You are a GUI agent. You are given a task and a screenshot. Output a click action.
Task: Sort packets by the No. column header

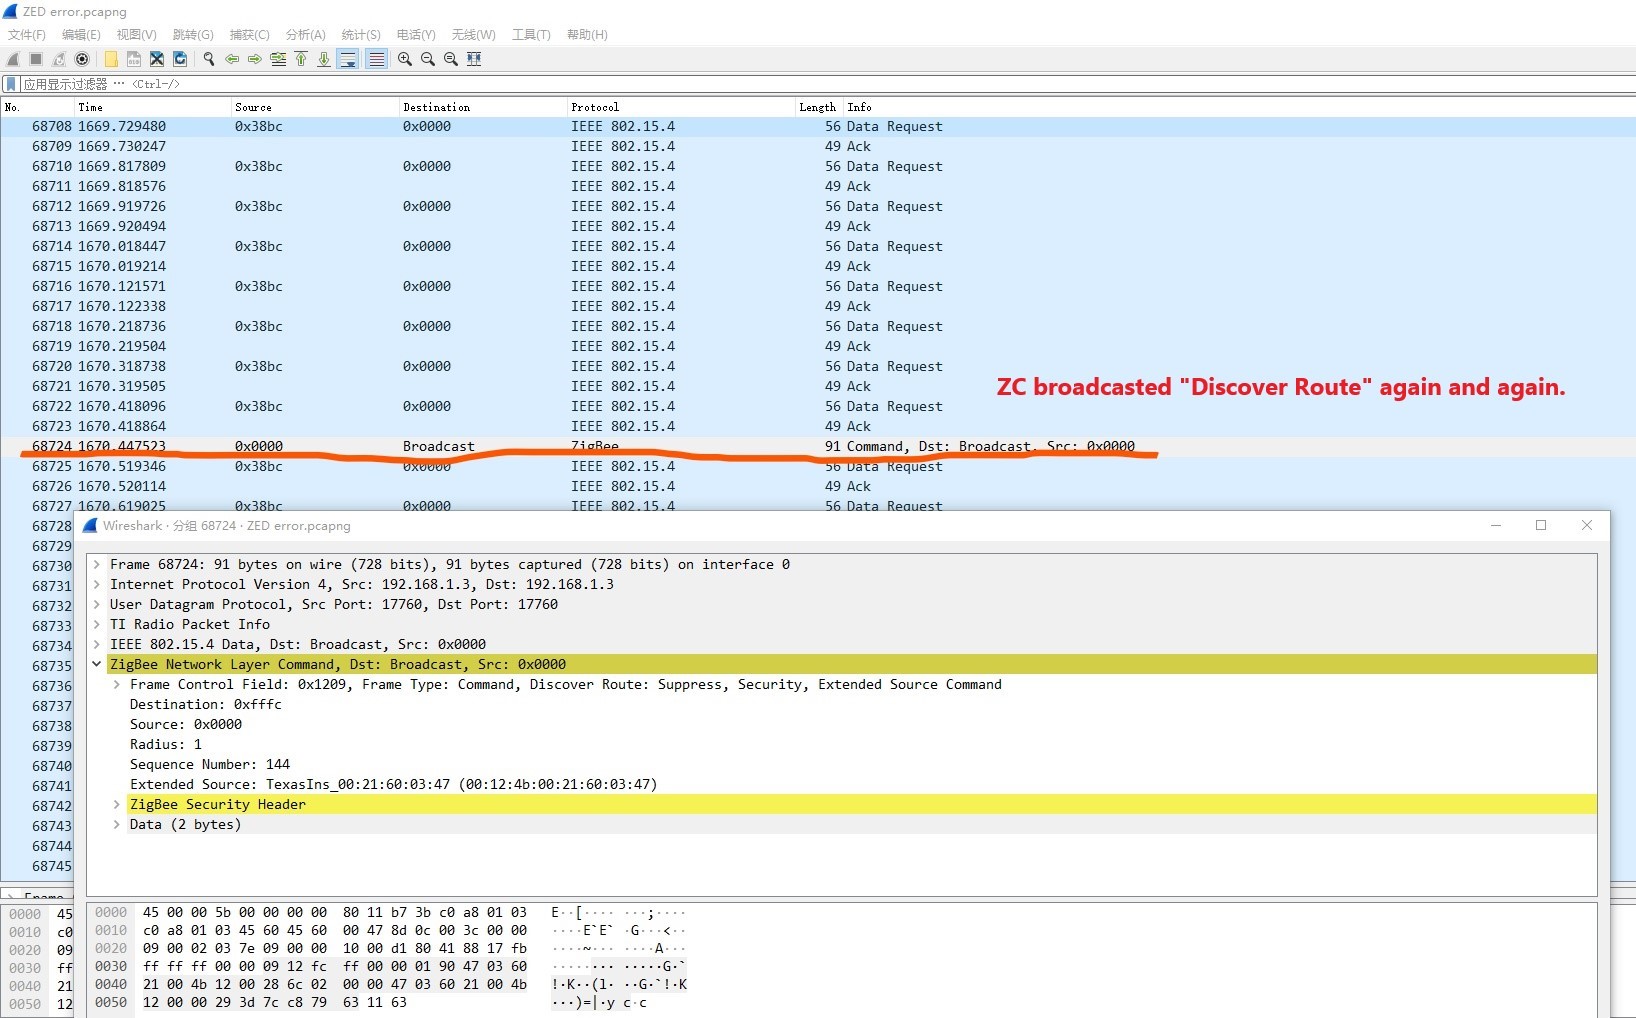click(x=38, y=107)
